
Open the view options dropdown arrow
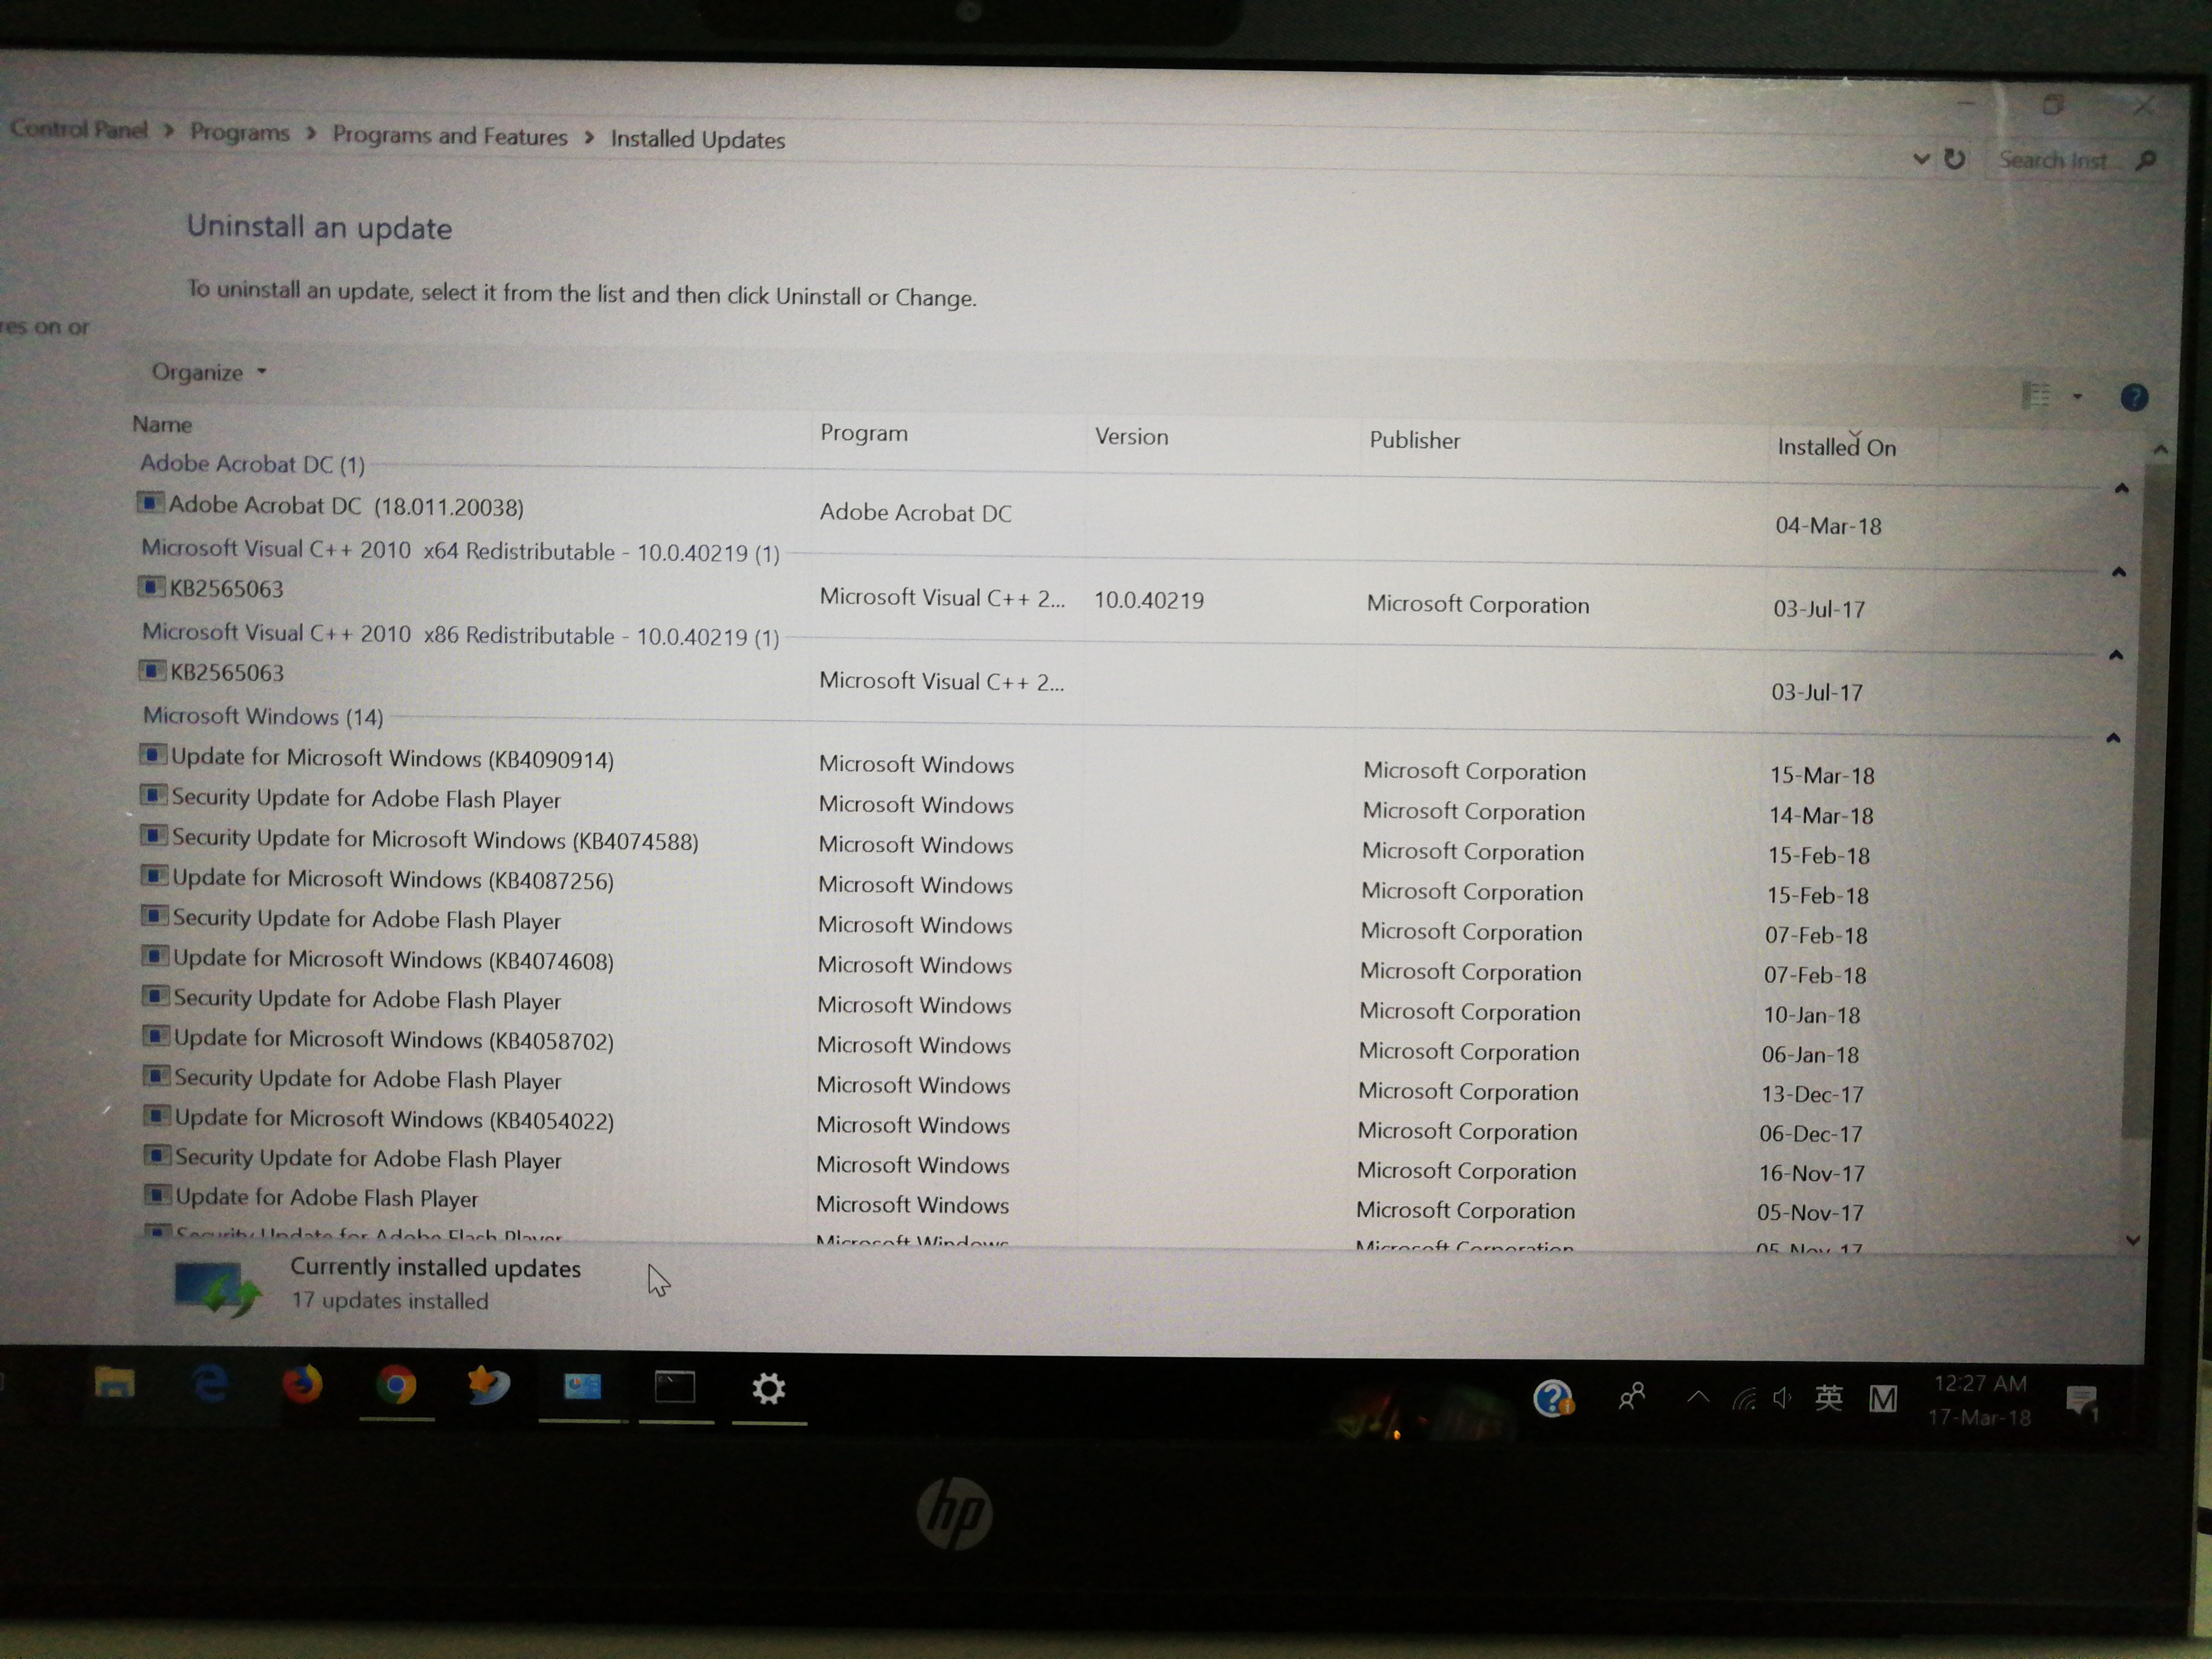2077,396
